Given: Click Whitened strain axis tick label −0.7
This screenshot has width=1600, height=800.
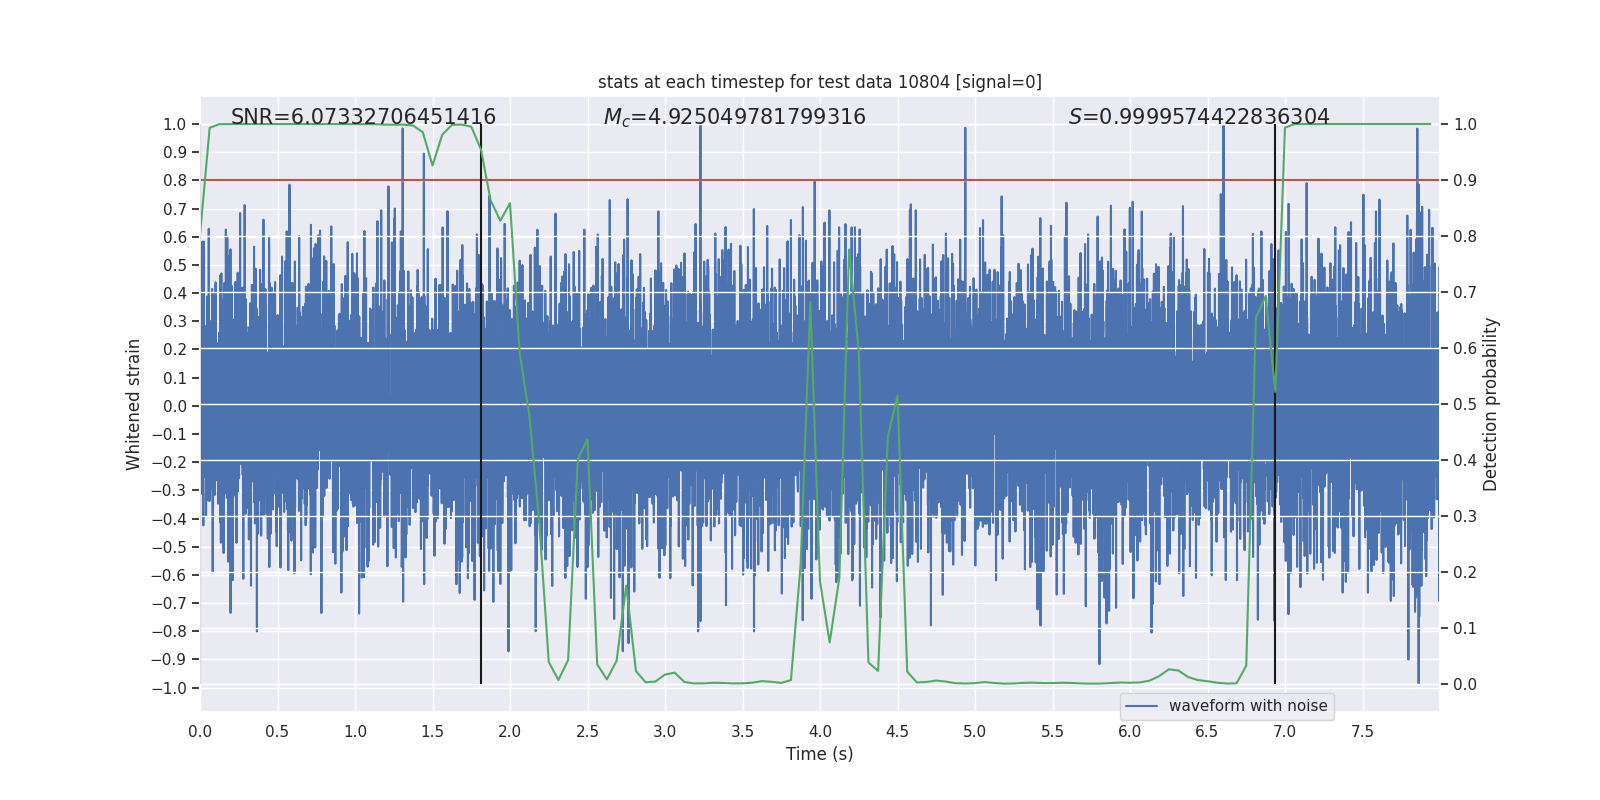Looking at the screenshot, I should 169,603.
